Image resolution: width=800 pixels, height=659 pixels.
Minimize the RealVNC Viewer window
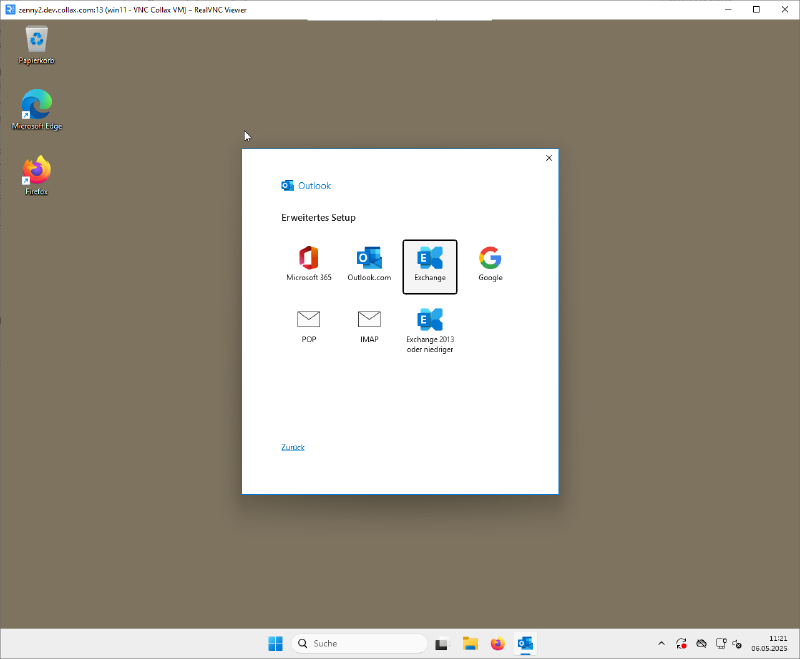(x=728, y=9)
